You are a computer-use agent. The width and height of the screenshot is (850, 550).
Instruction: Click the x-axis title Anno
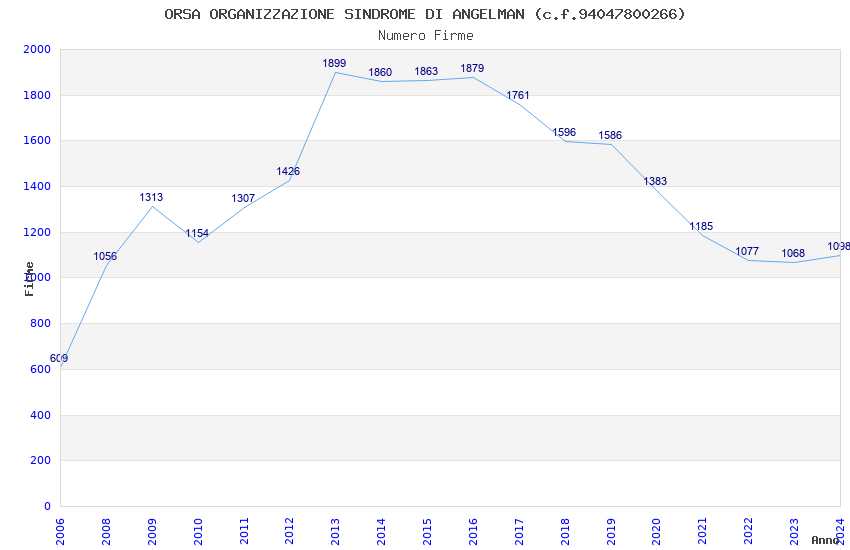[825, 540]
